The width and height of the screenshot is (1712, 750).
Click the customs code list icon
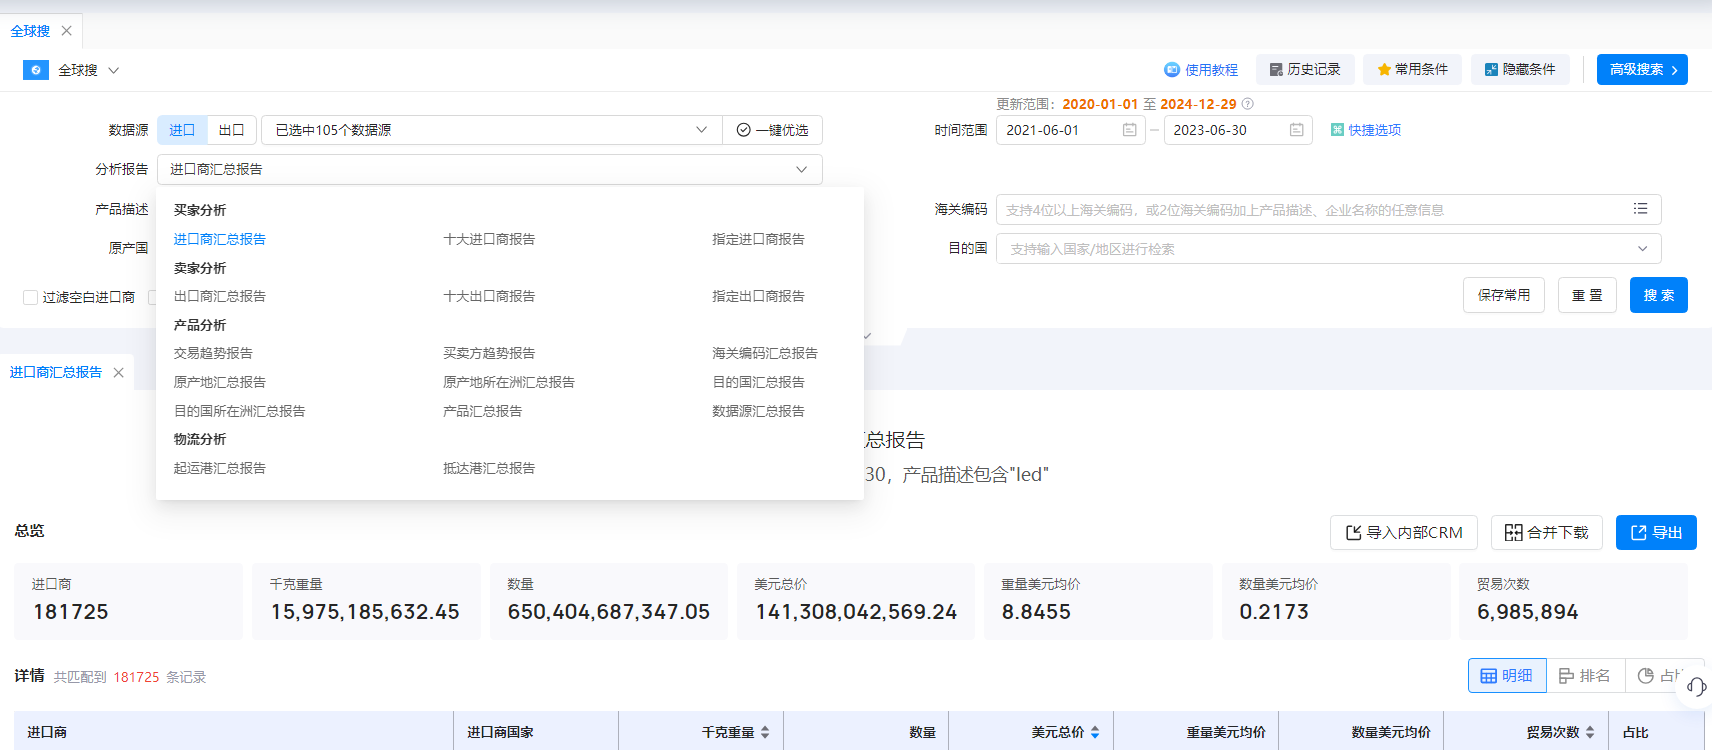point(1640,209)
